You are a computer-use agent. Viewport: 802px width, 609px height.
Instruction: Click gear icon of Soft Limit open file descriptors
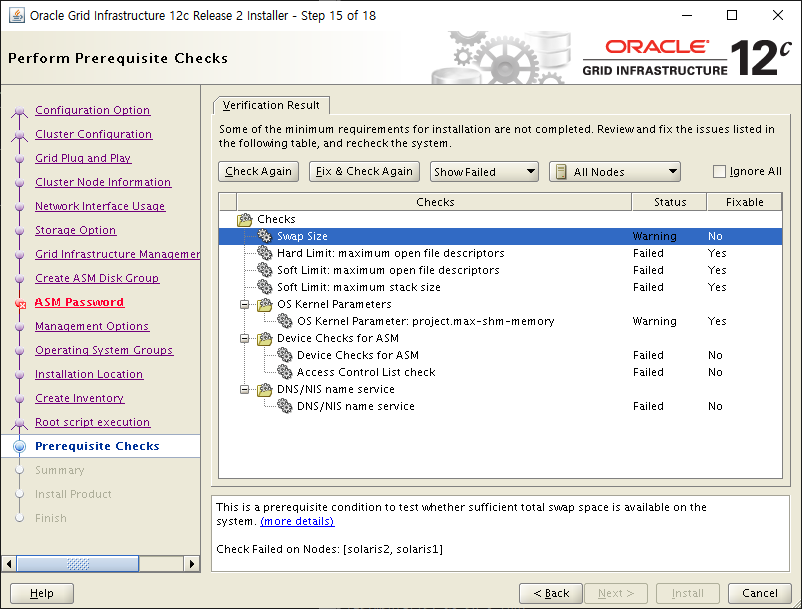click(x=264, y=269)
